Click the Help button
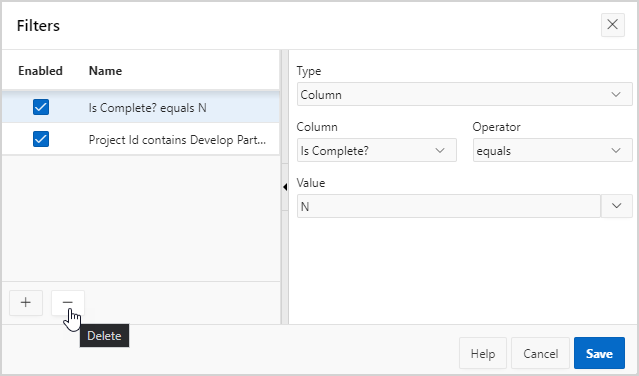Viewport: 639px width, 376px height. point(483,353)
